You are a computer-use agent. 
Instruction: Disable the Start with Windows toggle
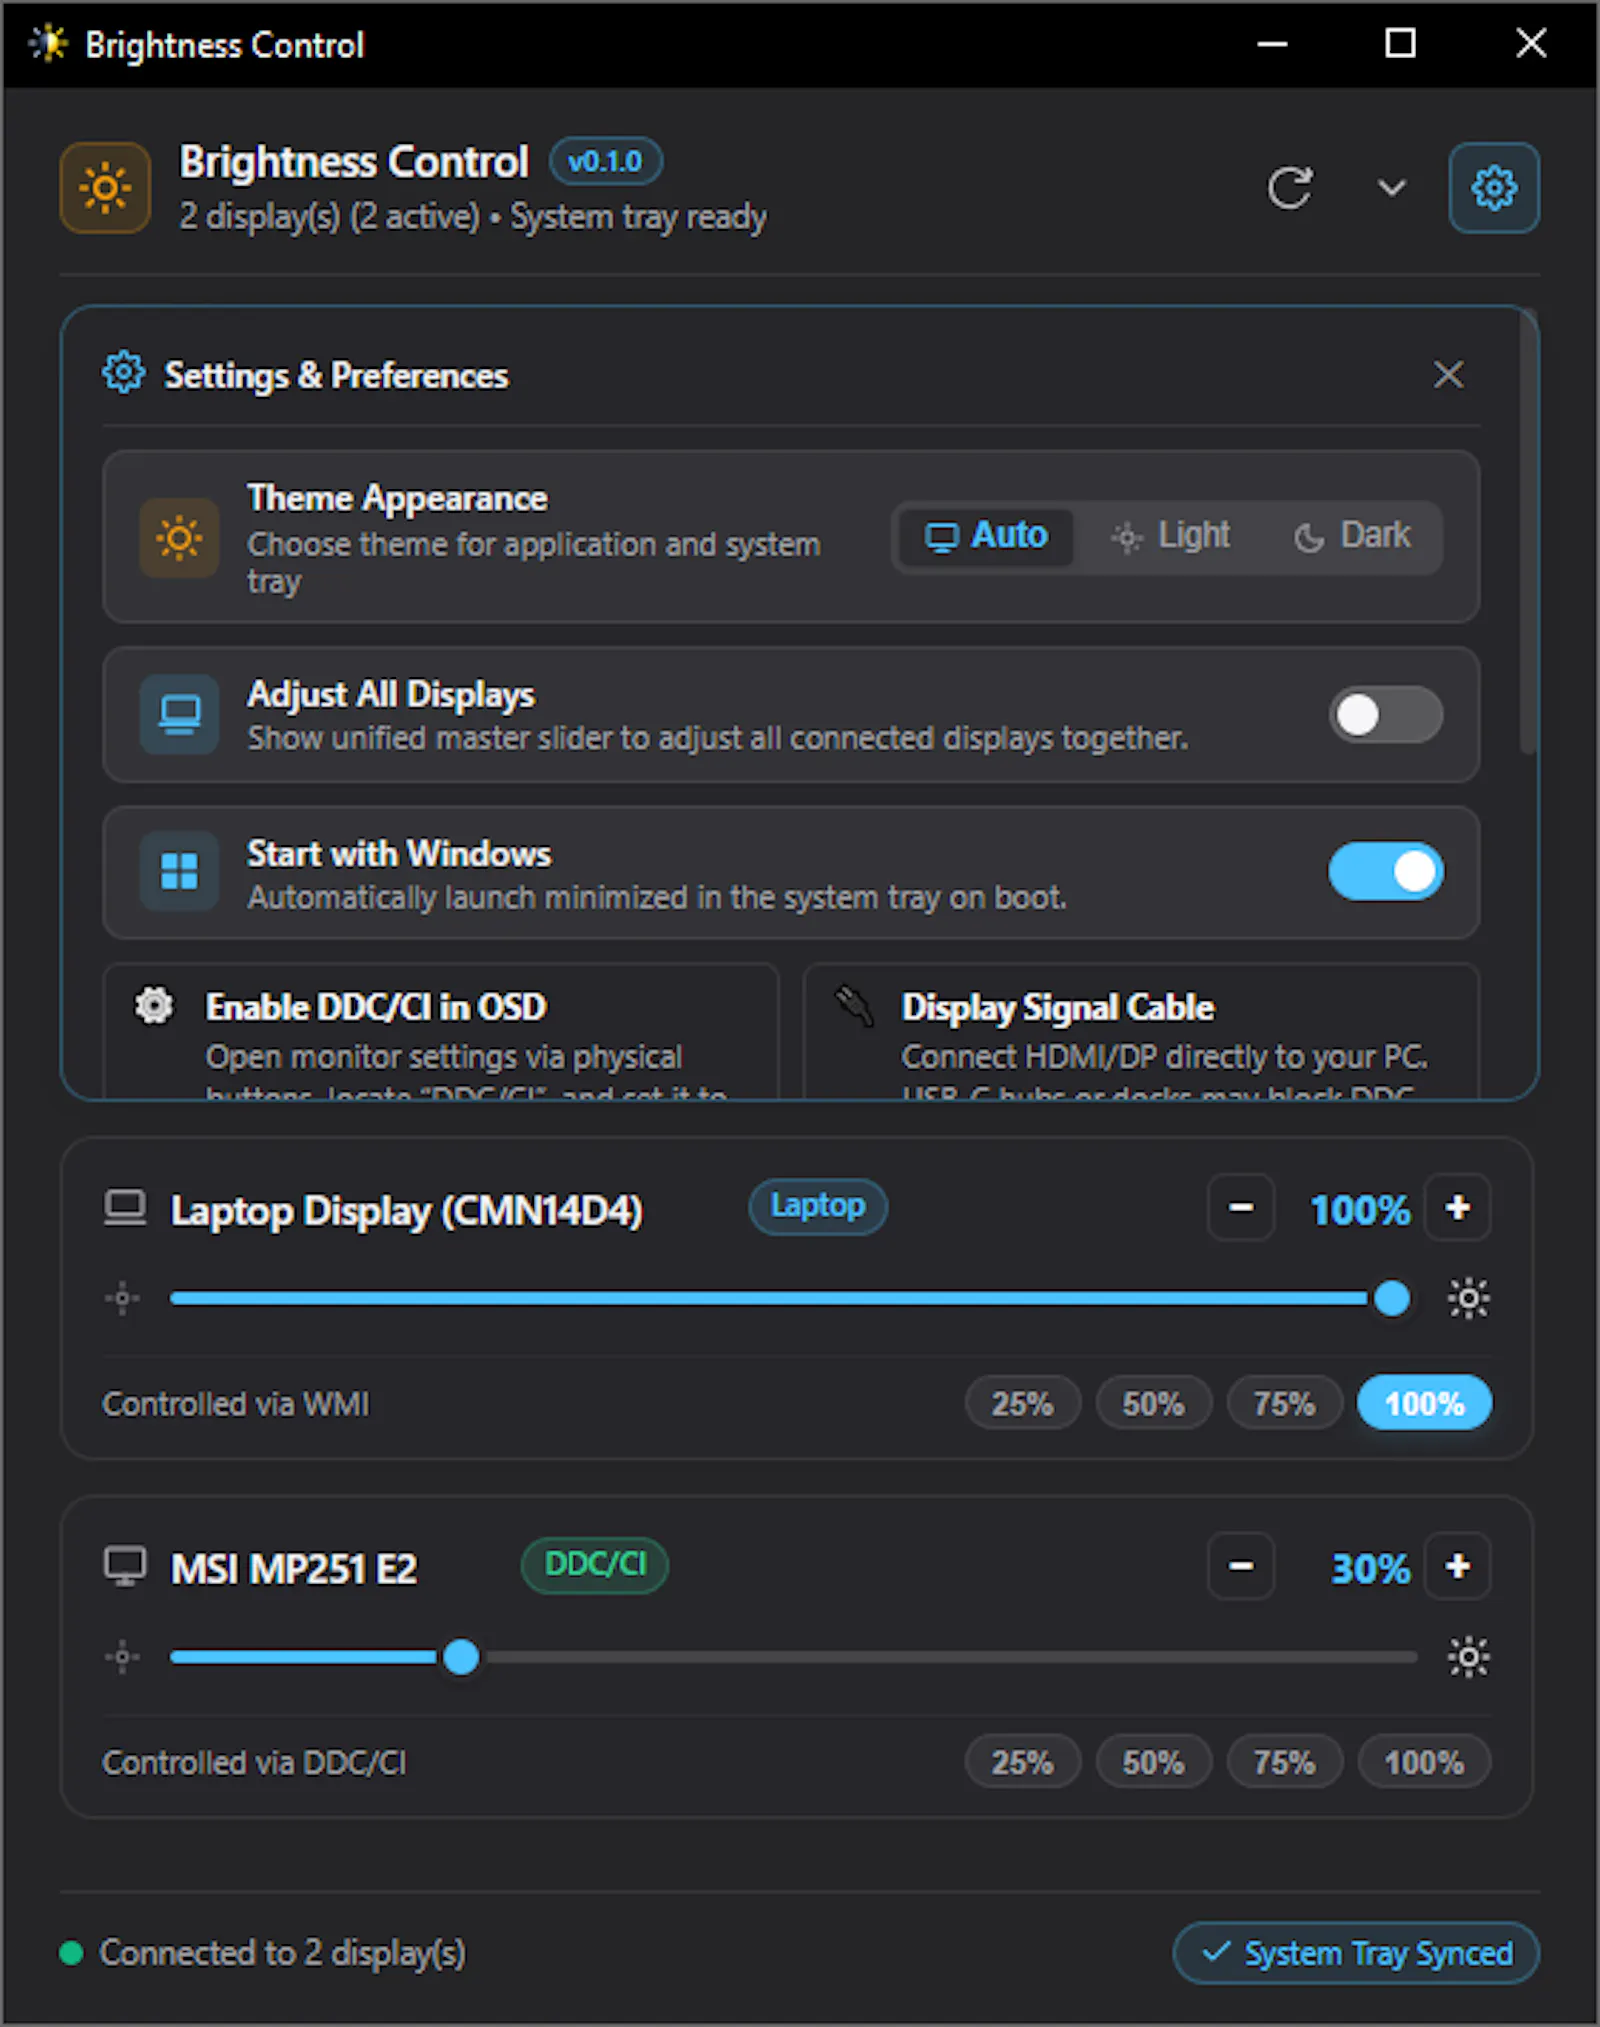point(1385,871)
